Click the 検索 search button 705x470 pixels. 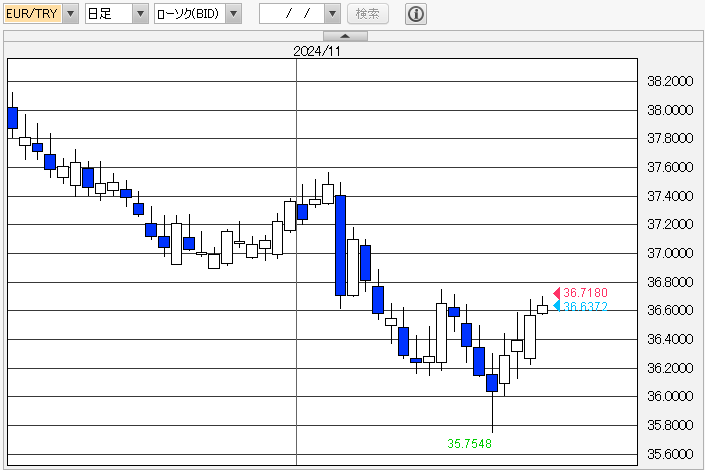click(368, 13)
